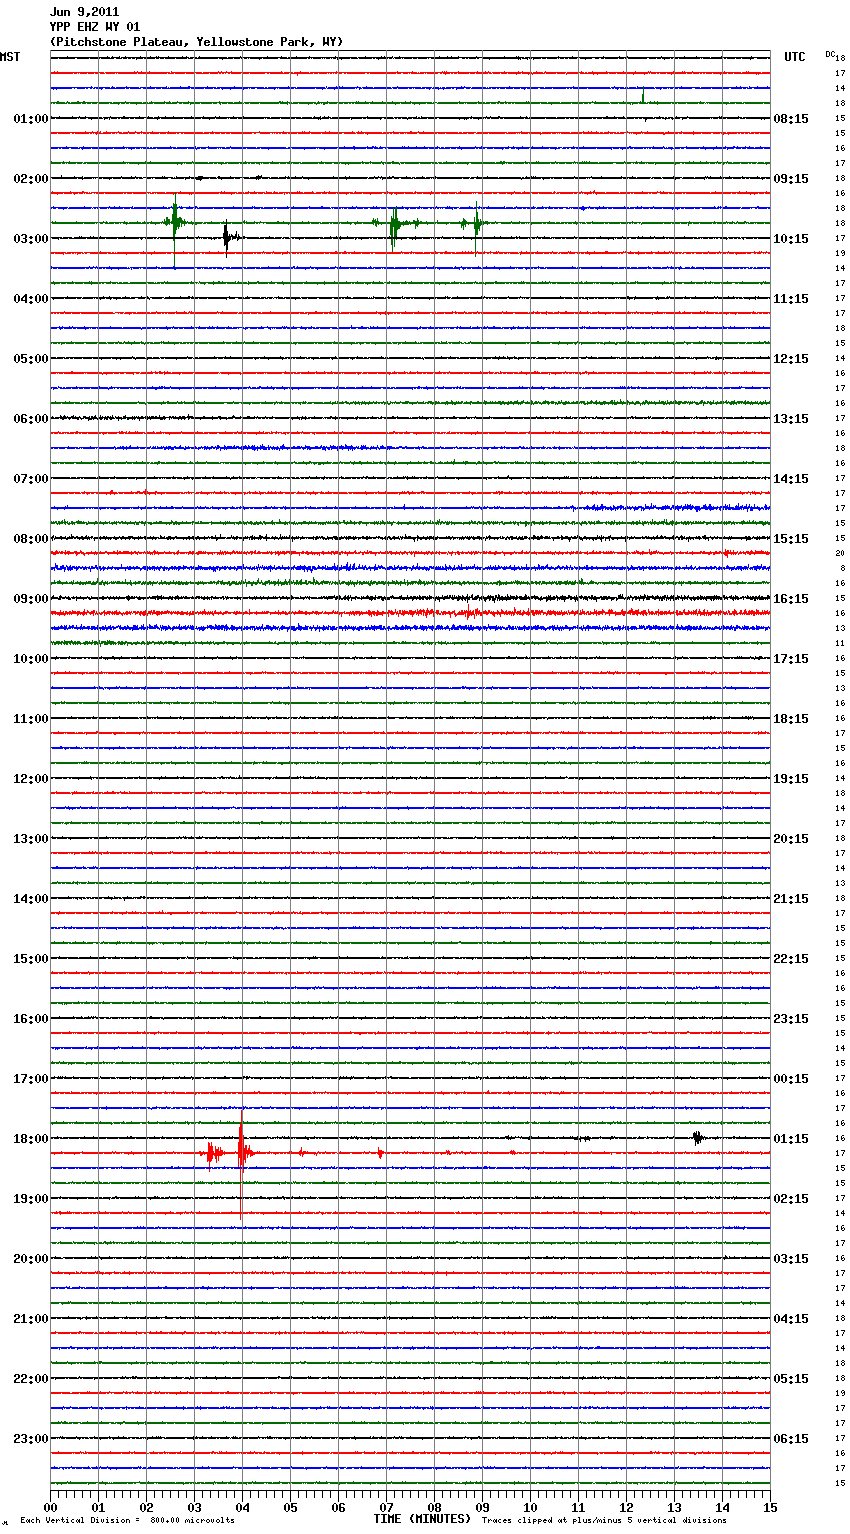Select the 01:00 MST time label
850x1534 pixels.
click(x=31, y=119)
